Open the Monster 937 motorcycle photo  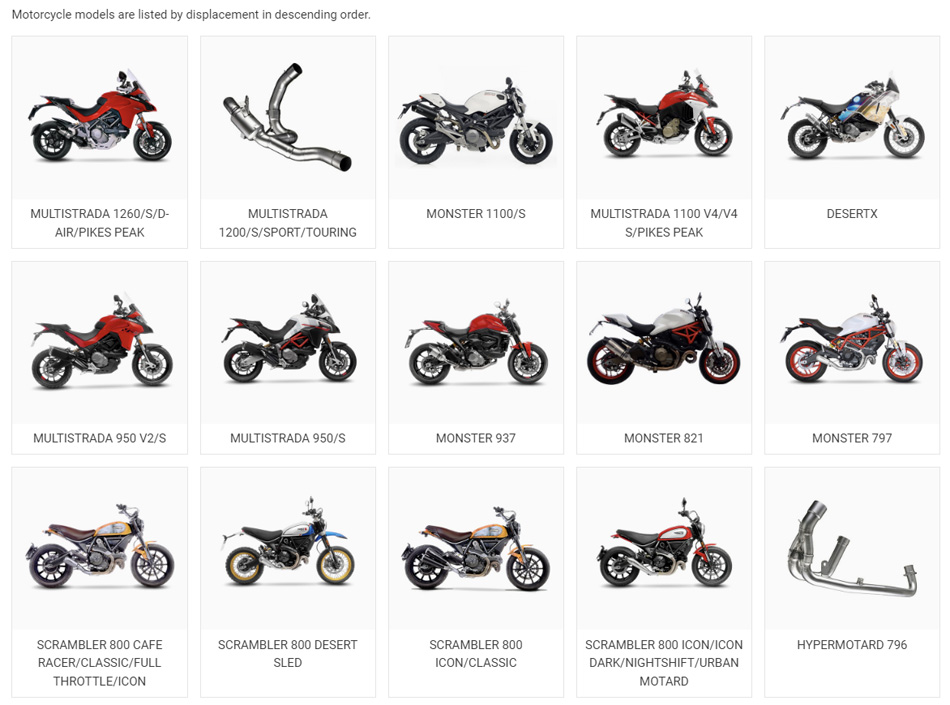[x=476, y=343]
